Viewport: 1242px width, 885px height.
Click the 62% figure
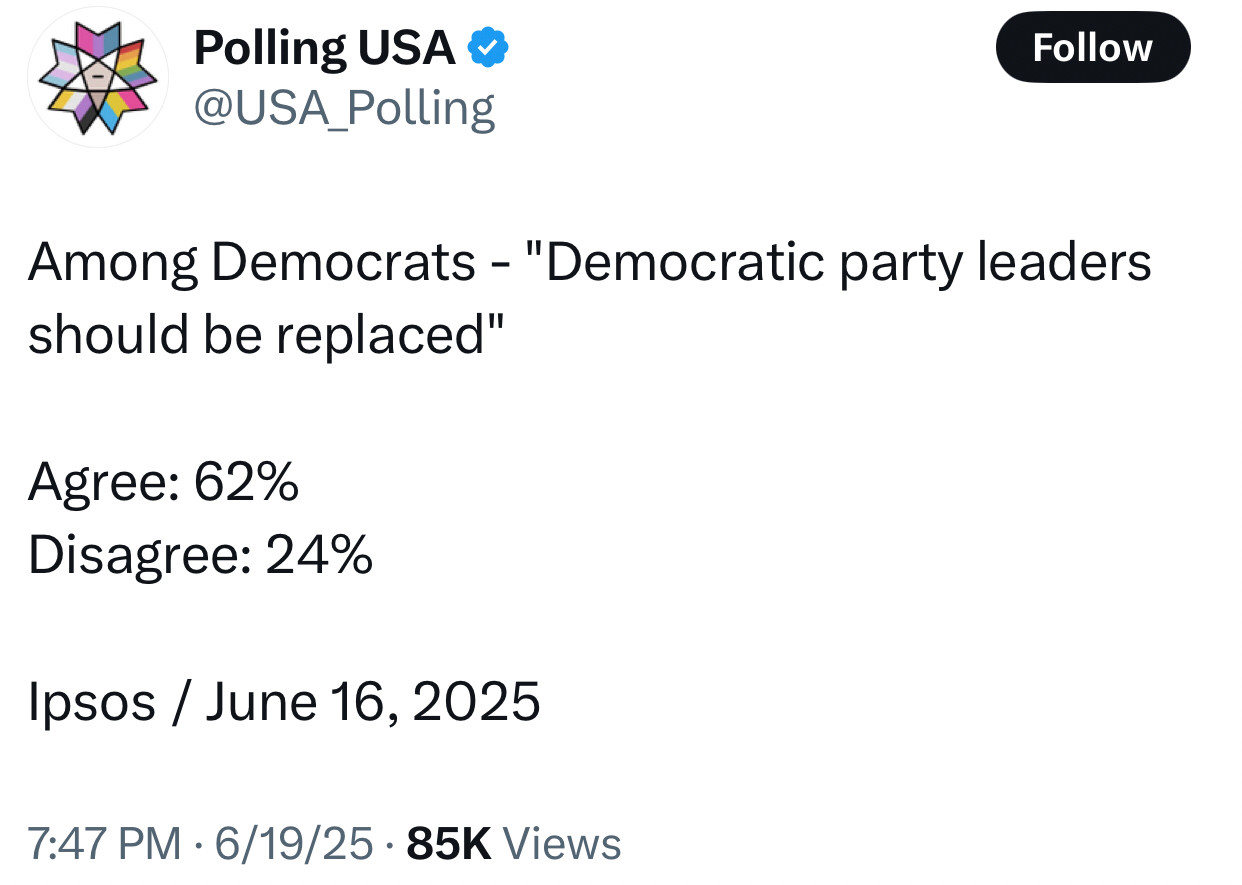click(246, 483)
